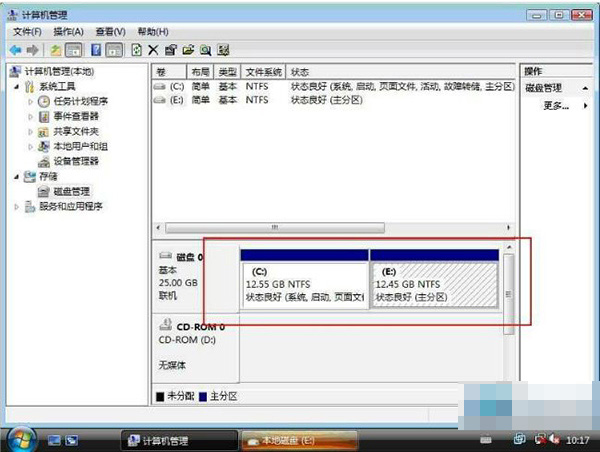Click the refresh toolbar icon
Viewport: 600px width, 452px height.
coord(136,49)
